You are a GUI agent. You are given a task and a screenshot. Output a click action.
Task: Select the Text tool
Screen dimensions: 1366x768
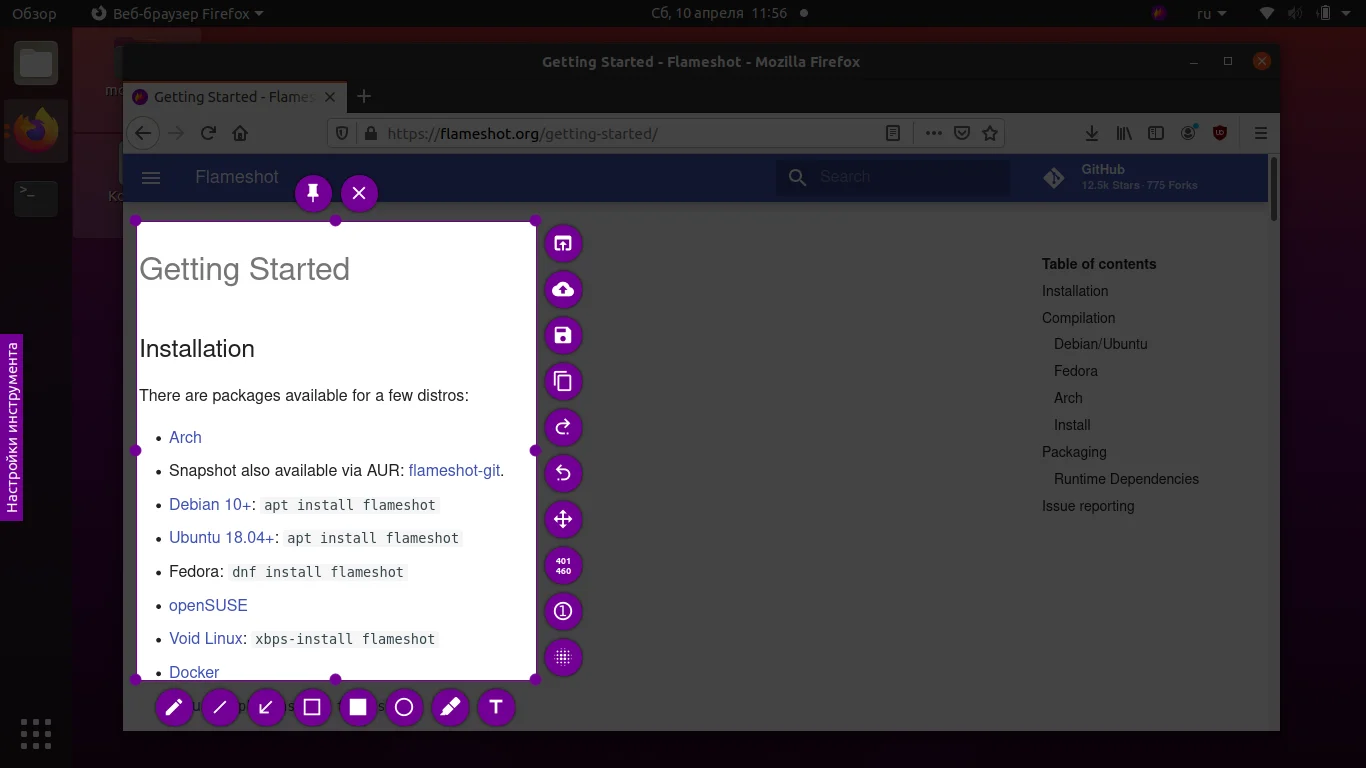tap(496, 708)
